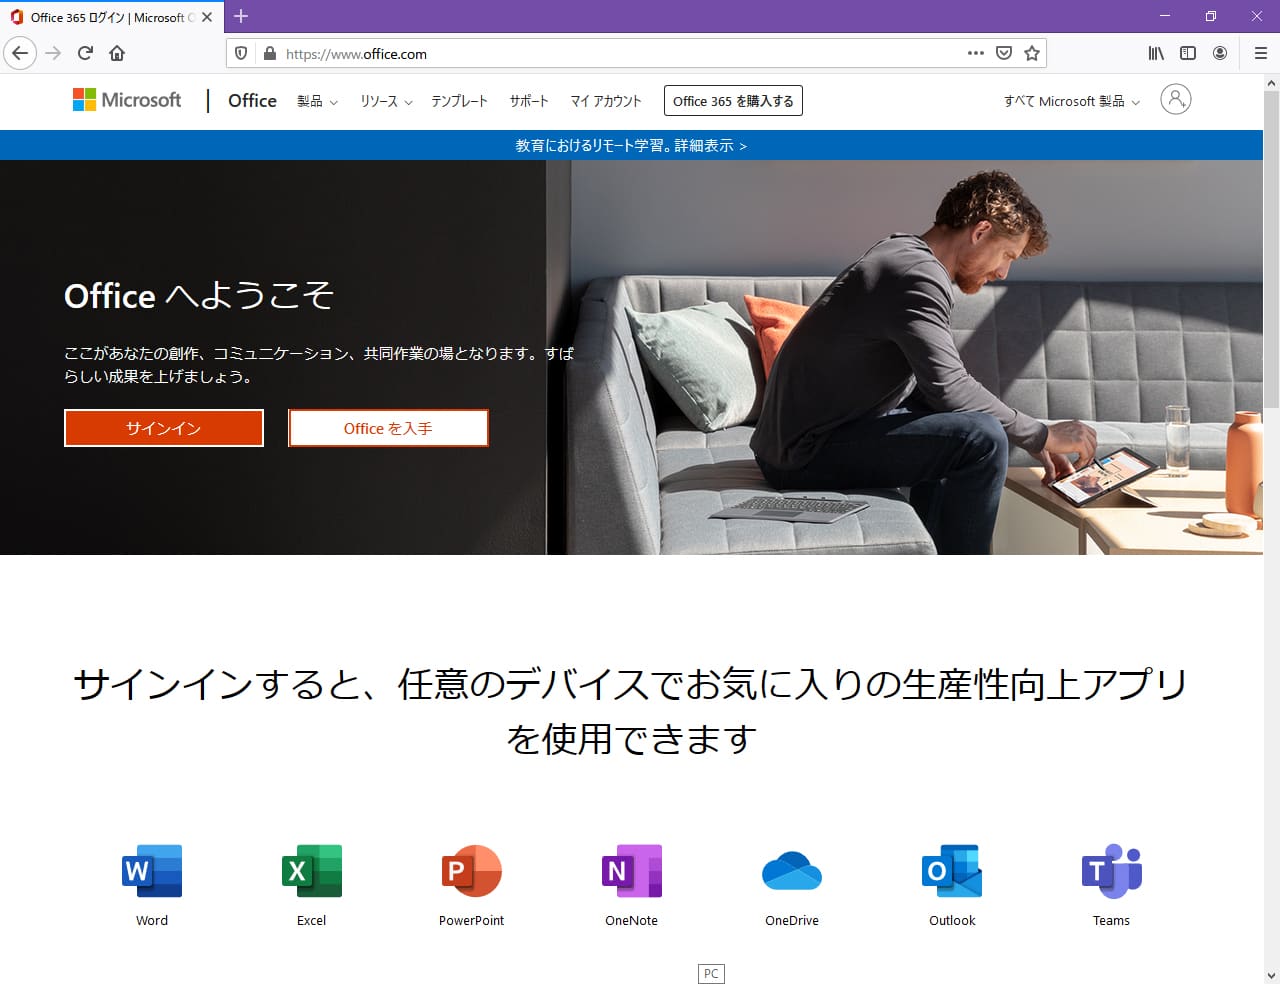Go back with the browser back arrow
1280x984 pixels.
pos(20,53)
